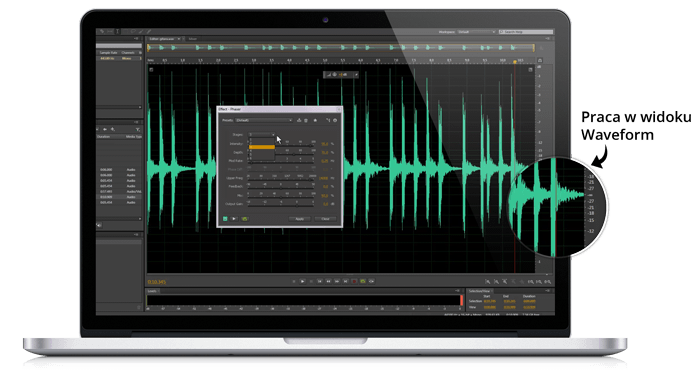Click Zoom to Selection icon

[x=547, y=282]
